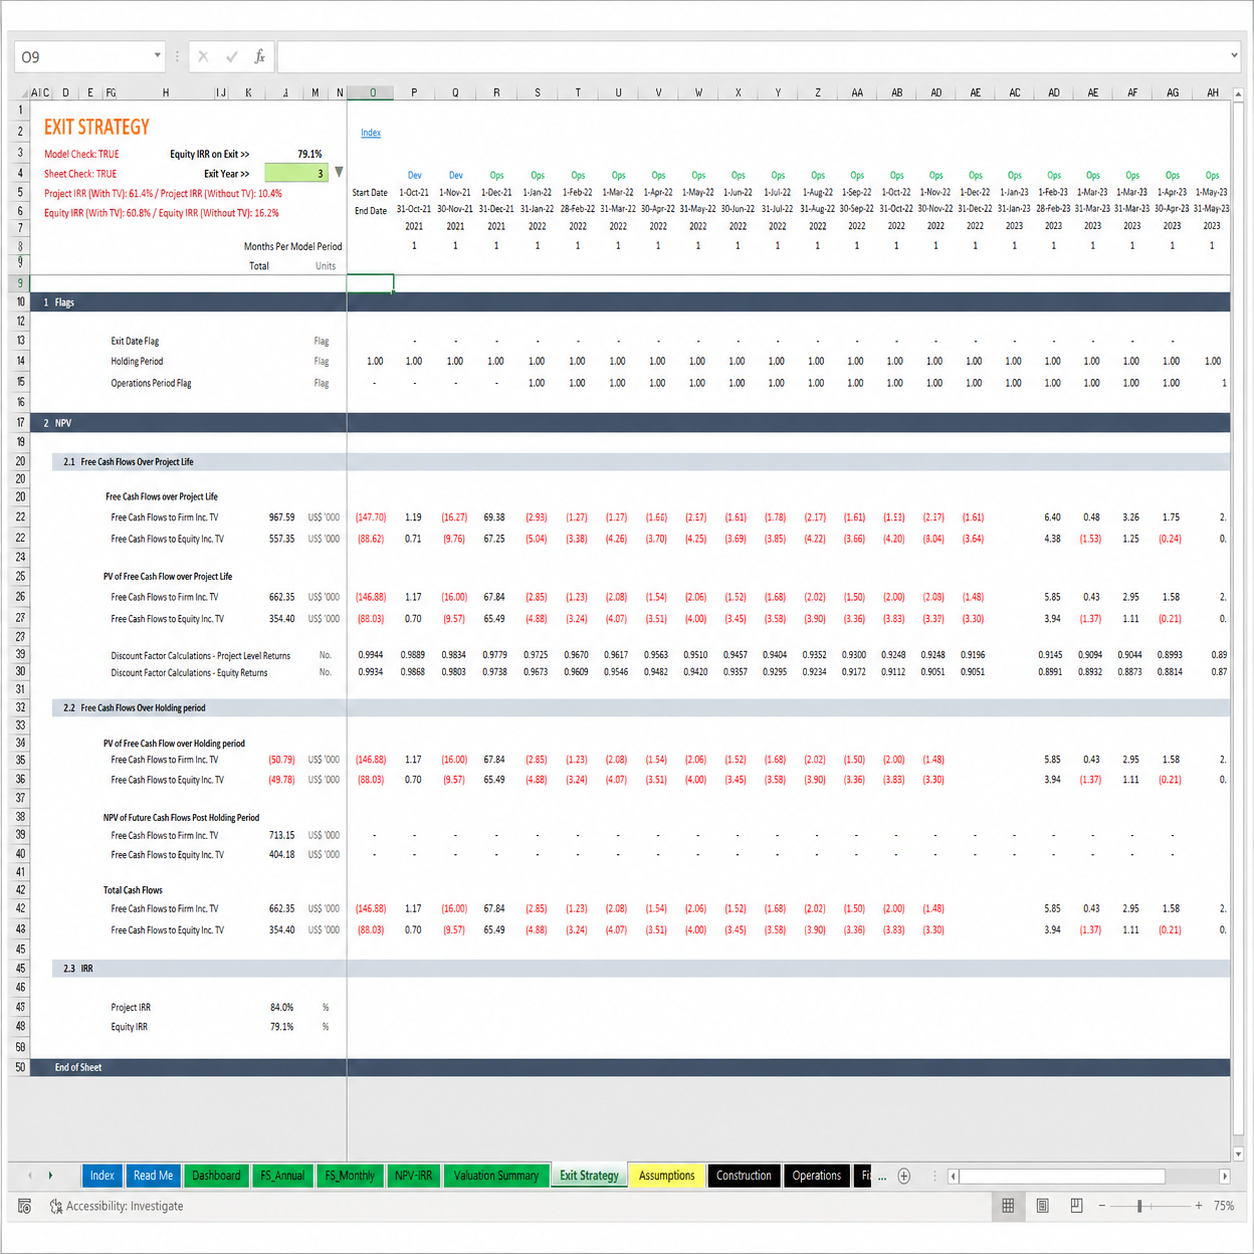Click the zoom slider handle
Screen dimensions: 1254x1254
point(1139,1206)
